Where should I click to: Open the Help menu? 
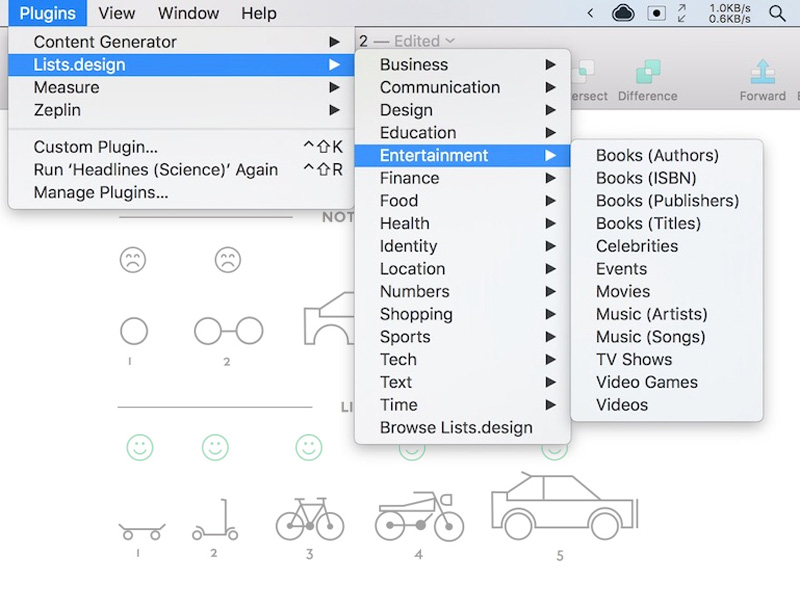coord(259,13)
